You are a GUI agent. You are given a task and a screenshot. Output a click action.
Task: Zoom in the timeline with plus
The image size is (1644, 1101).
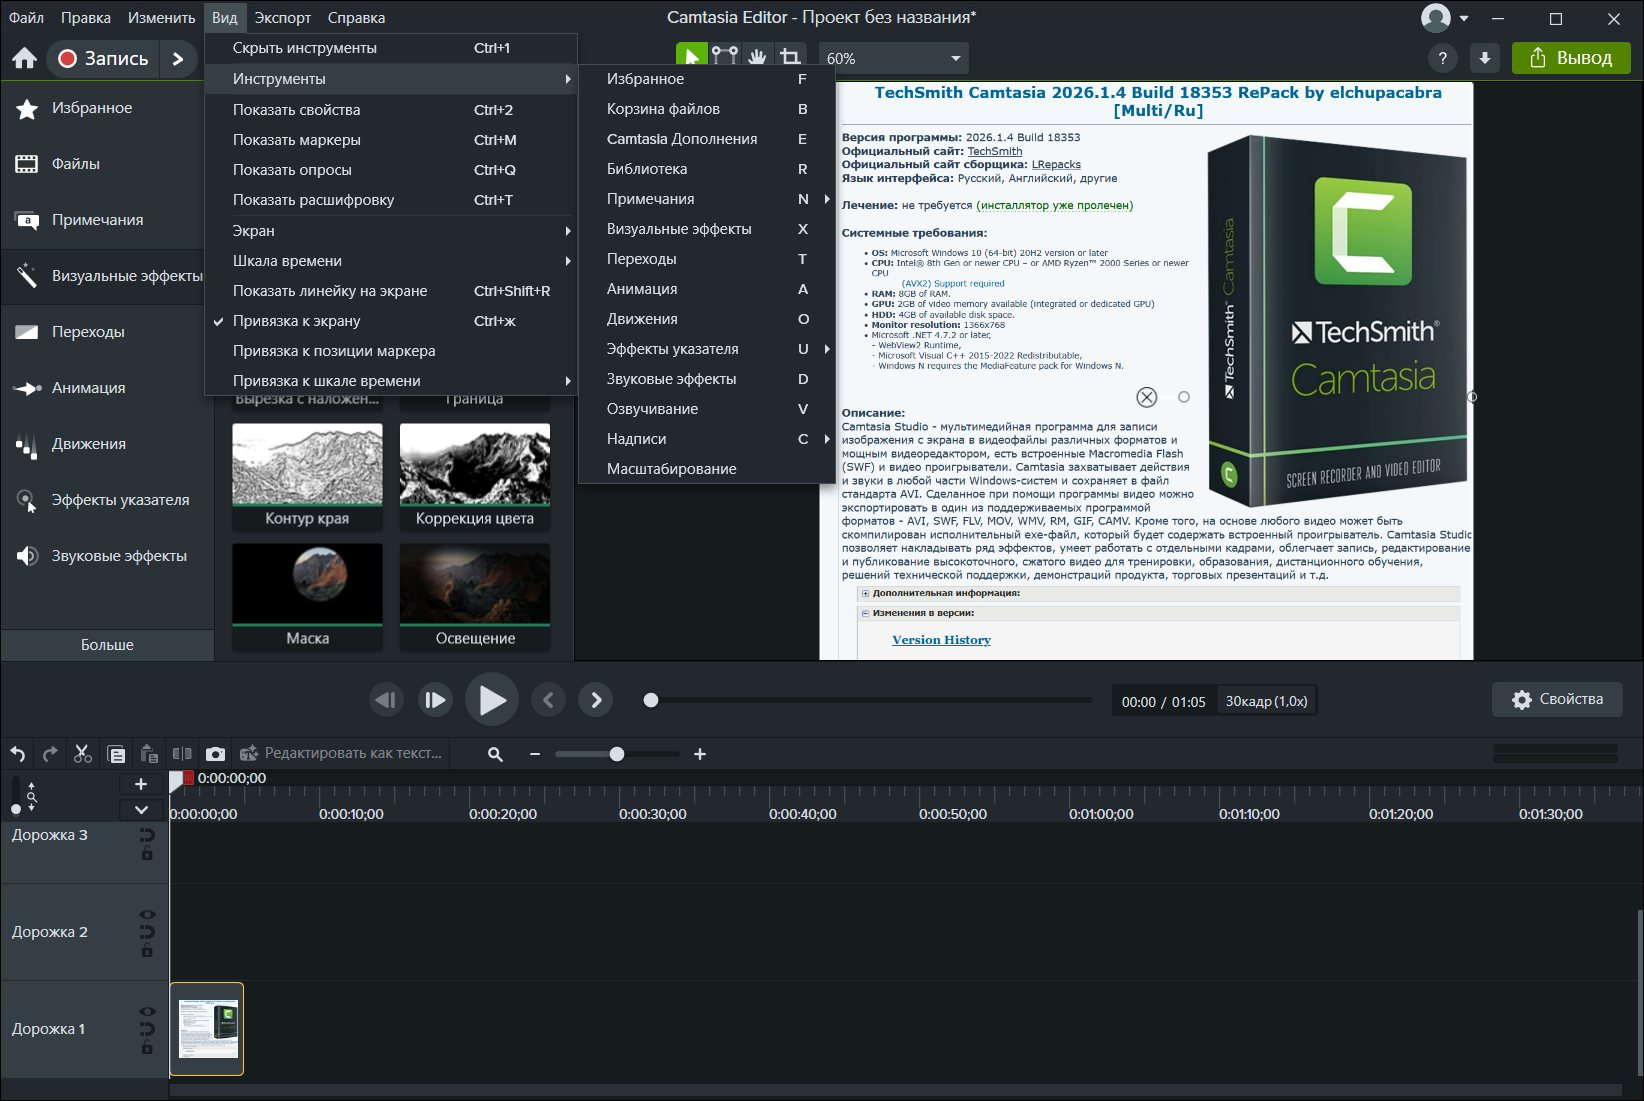point(700,754)
